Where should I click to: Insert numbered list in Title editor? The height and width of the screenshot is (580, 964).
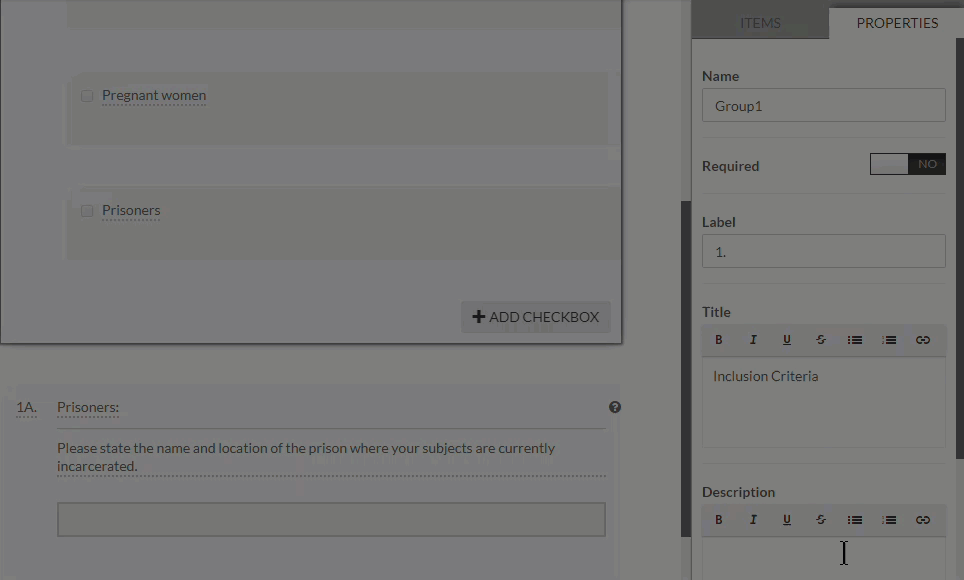point(889,340)
